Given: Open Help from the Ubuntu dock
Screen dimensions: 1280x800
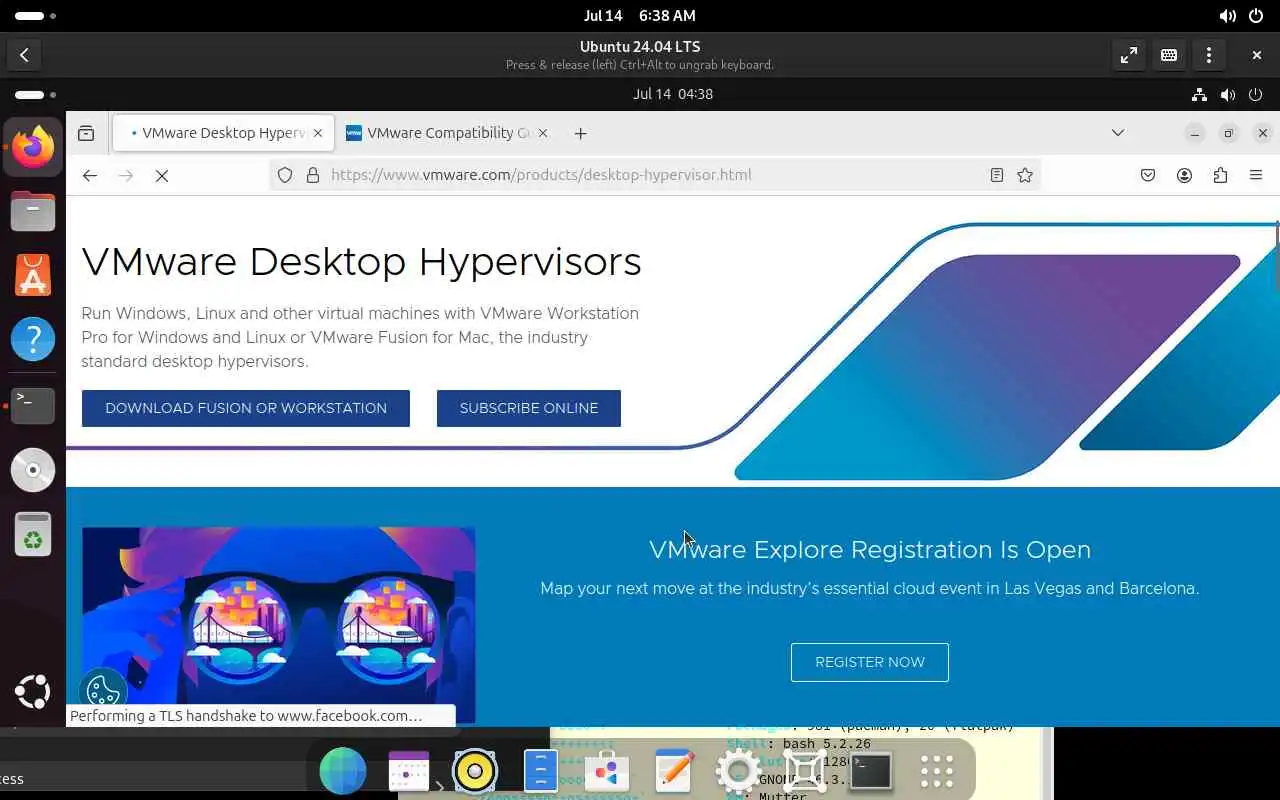Looking at the screenshot, I should 33,339.
